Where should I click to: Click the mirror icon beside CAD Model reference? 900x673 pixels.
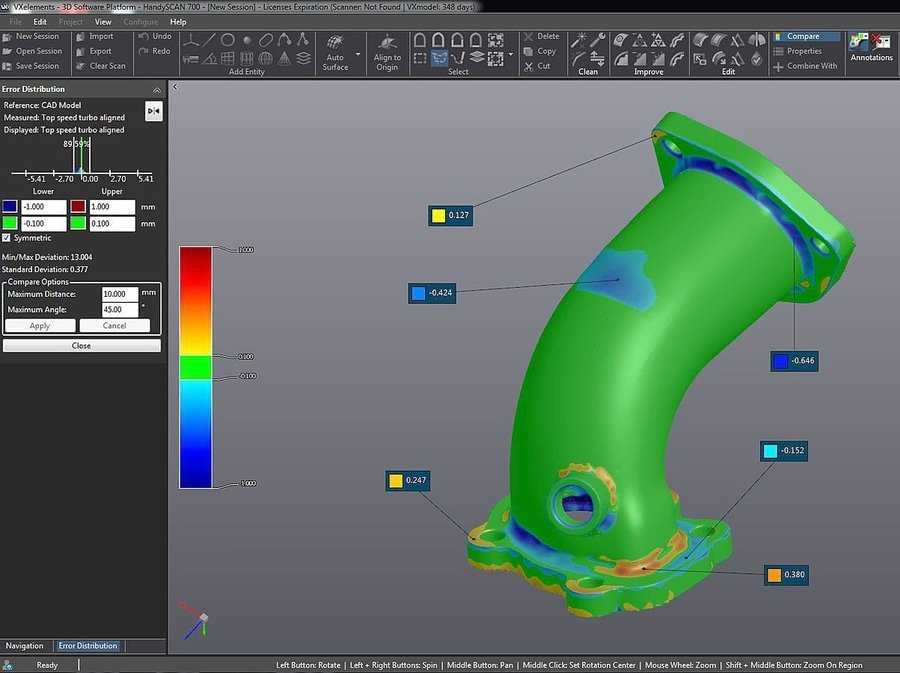coord(153,111)
